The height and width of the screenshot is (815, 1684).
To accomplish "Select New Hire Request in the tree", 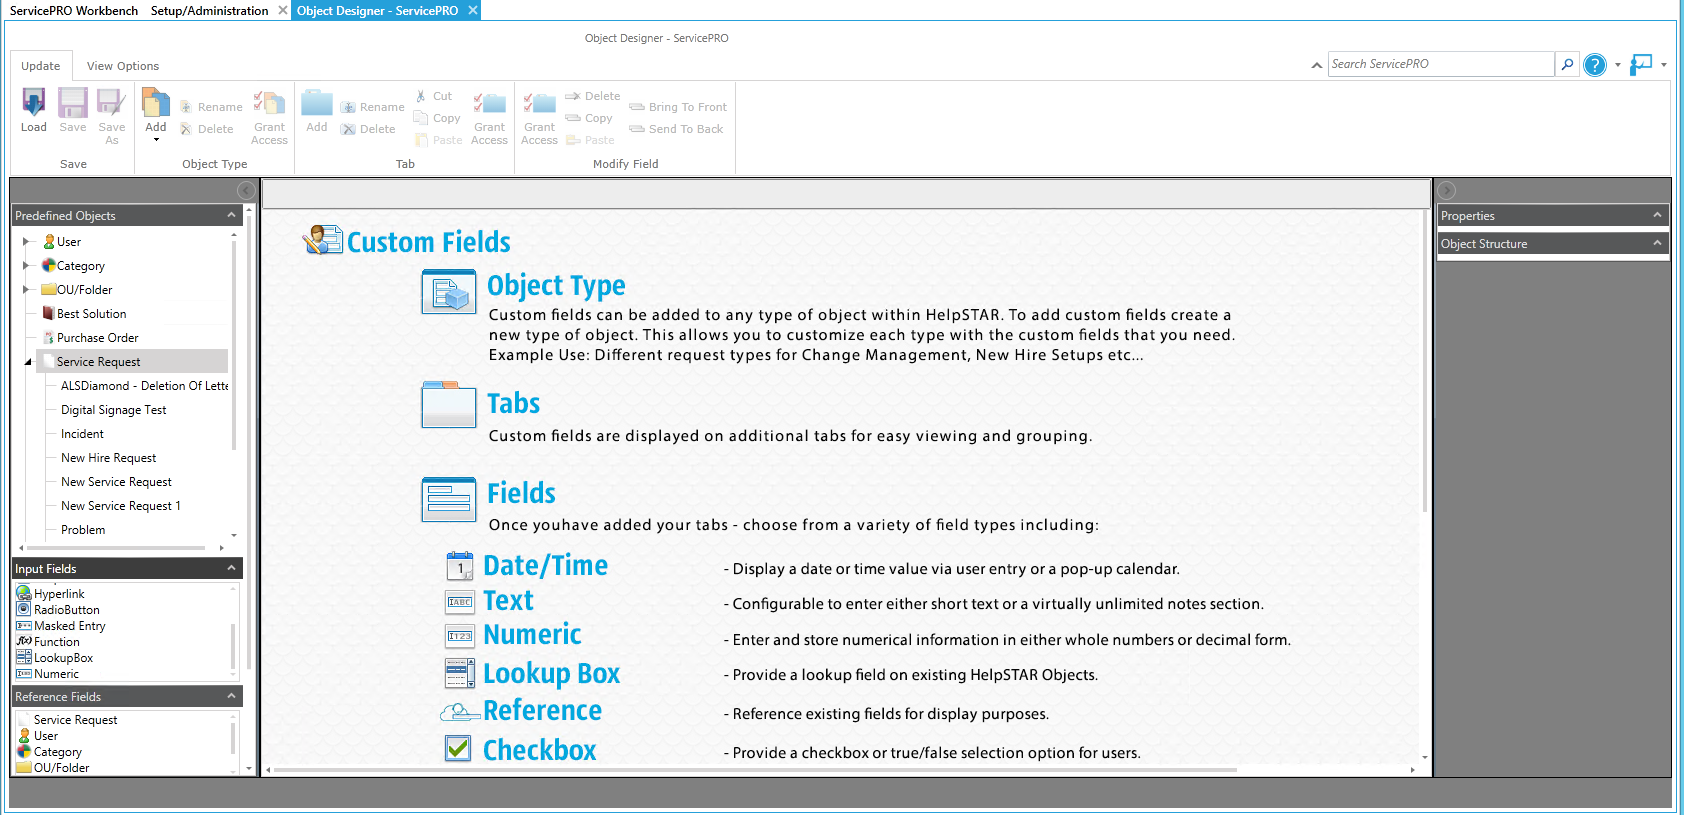I will click(x=108, y=458).
